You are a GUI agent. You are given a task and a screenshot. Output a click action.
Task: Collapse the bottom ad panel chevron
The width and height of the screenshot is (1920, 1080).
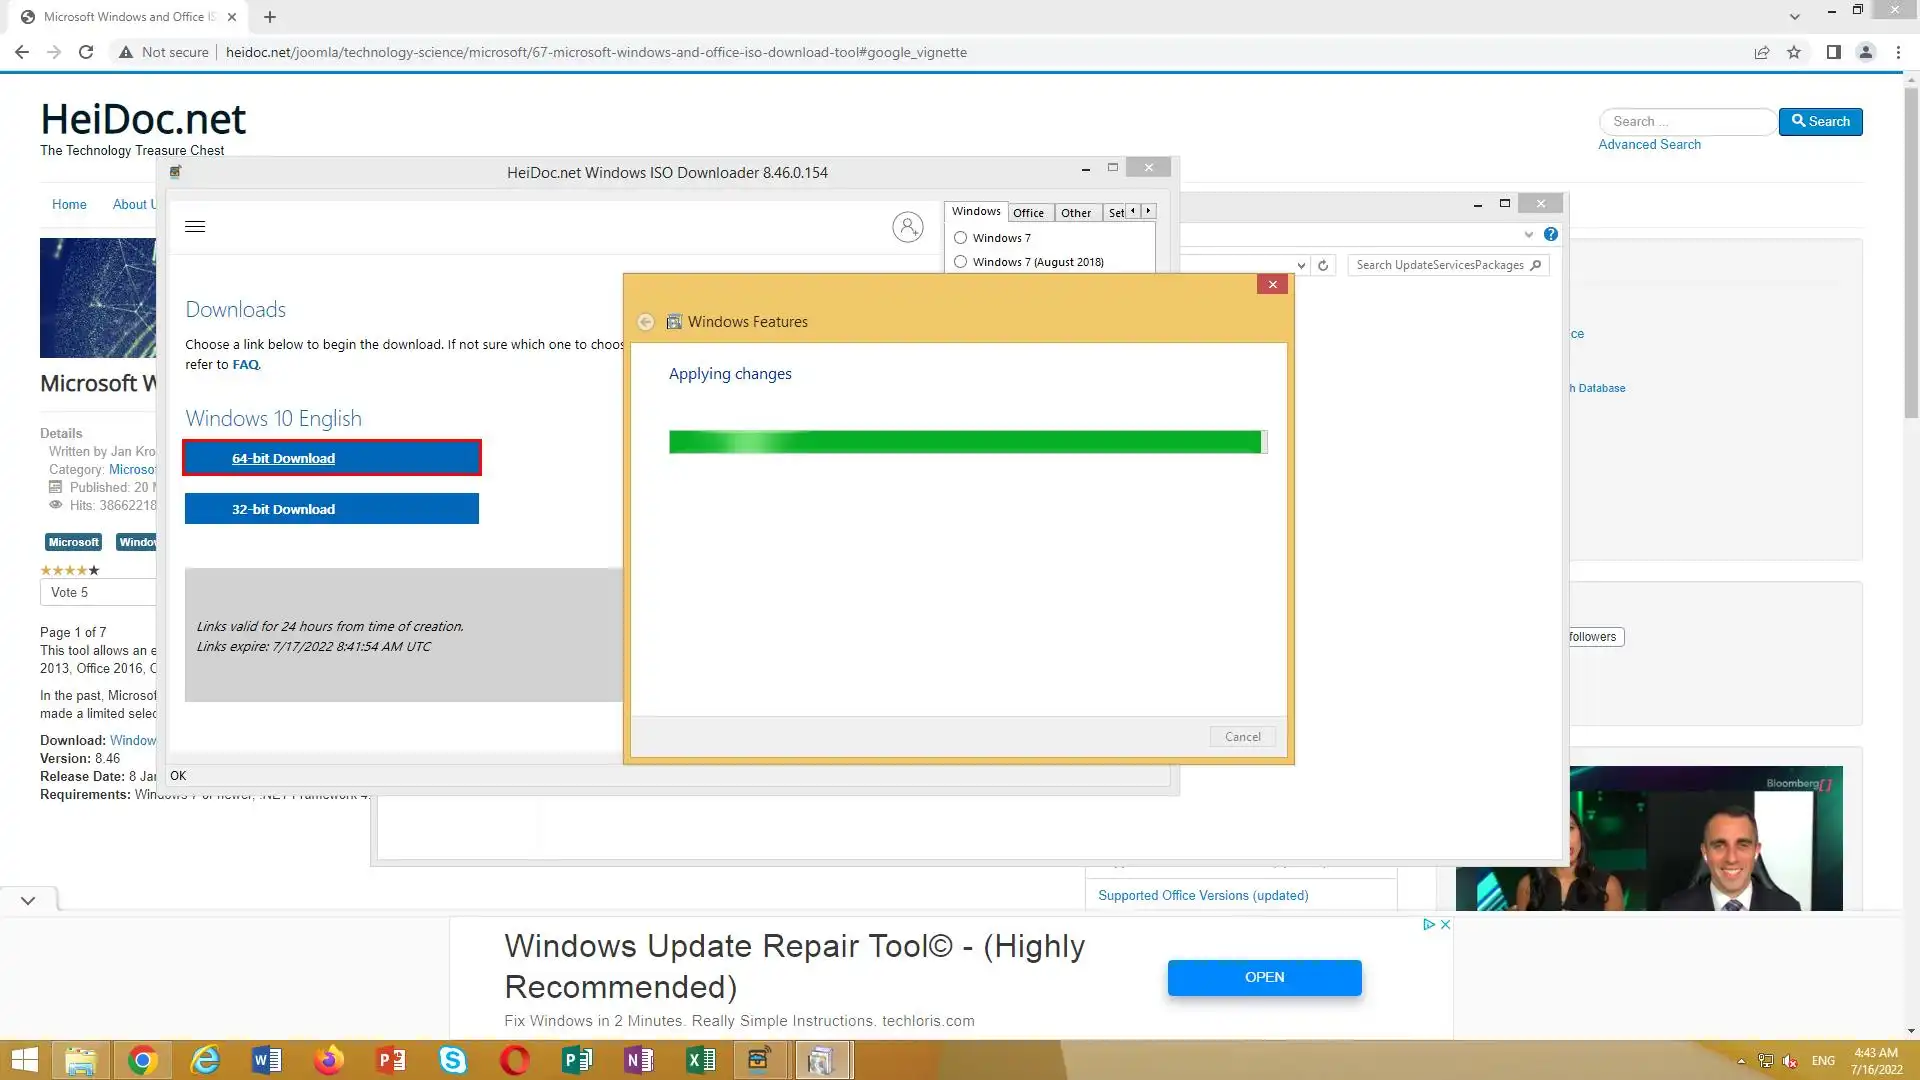tap(28, 900)
